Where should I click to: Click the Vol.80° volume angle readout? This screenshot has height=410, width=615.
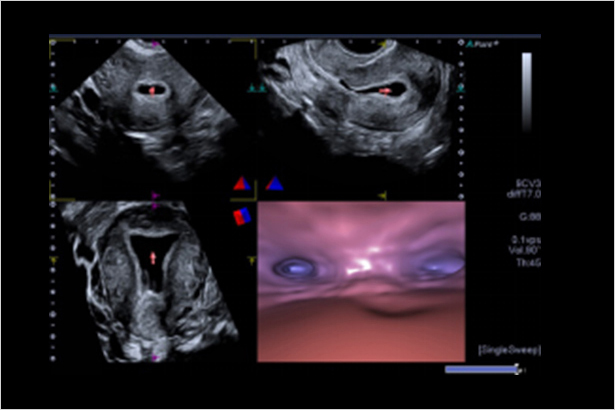[x=518, y=250]
